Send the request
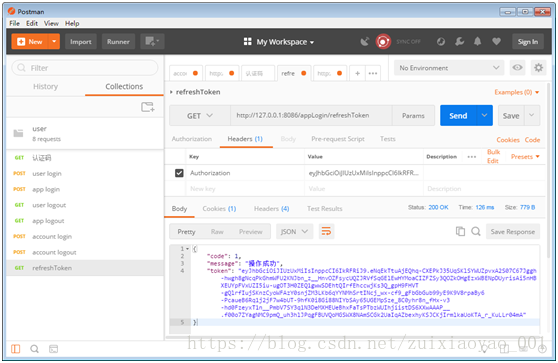Image resolution: width=558 pixels, height=363 pixels. (x=458, y=116)
